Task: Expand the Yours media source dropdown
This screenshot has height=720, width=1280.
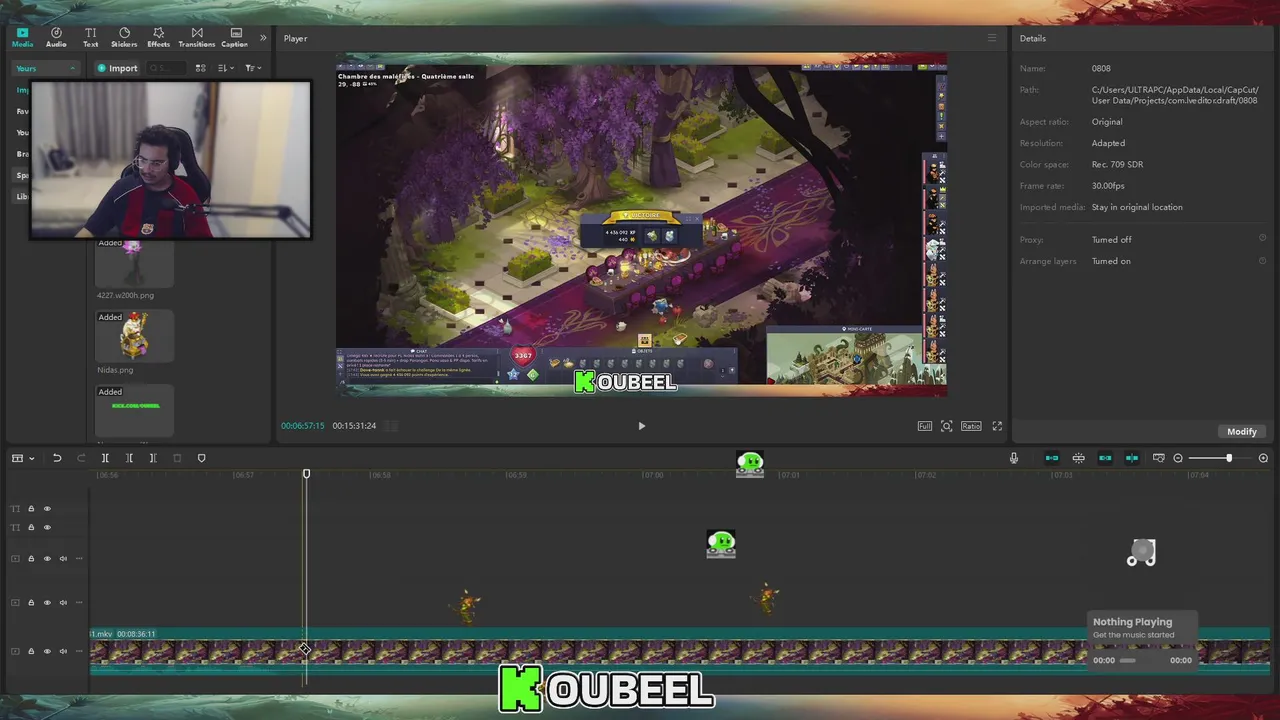Action: tap(45, 68)
